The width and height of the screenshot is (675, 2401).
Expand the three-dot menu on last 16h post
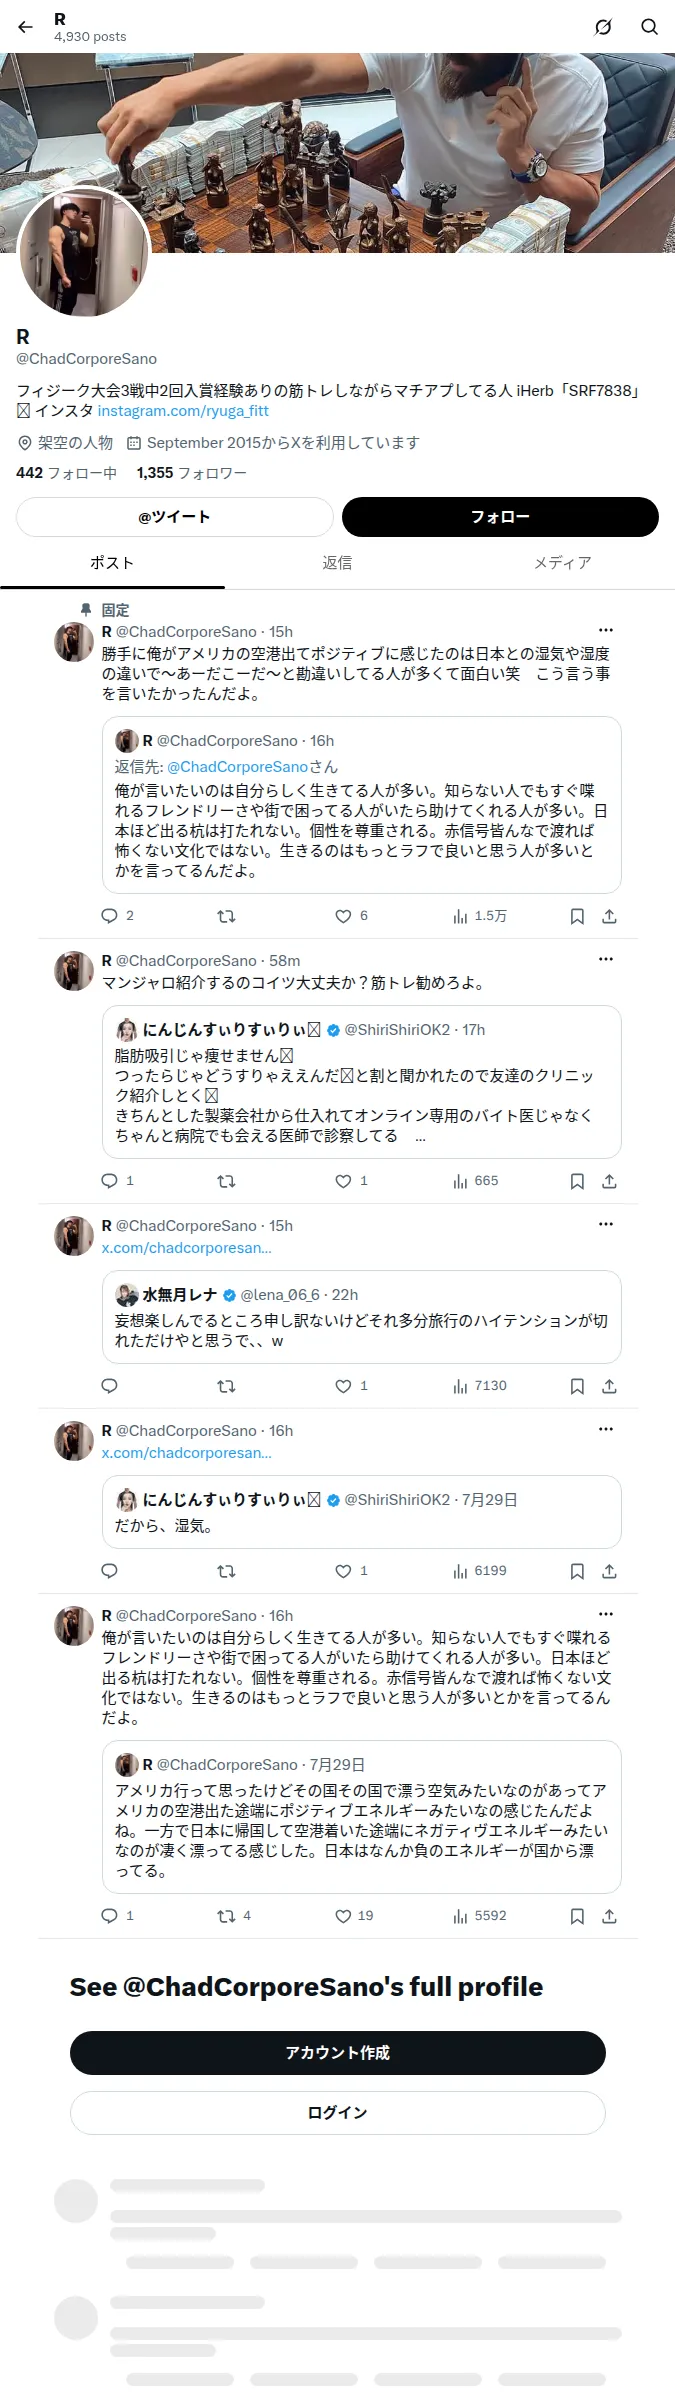point(605,1614)
